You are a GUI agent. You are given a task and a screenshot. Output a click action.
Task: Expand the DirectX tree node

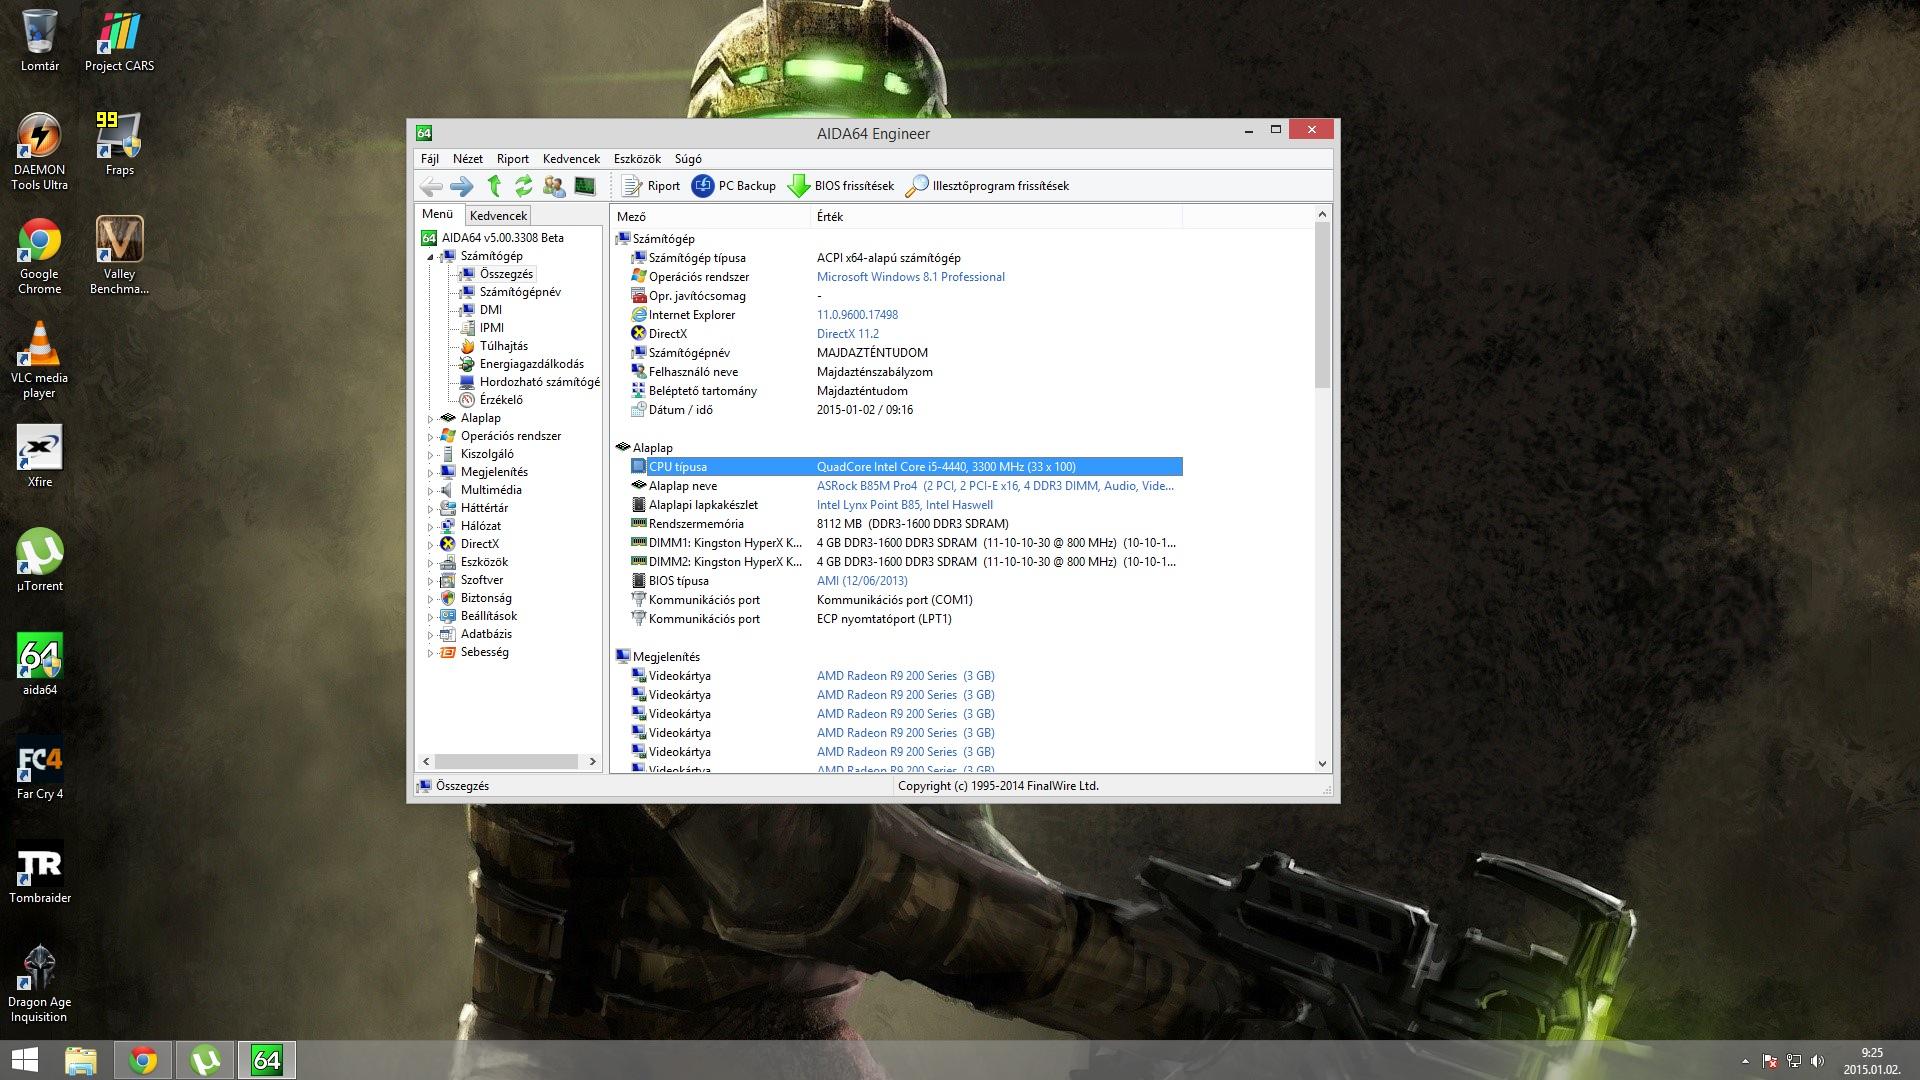(431, 545)
